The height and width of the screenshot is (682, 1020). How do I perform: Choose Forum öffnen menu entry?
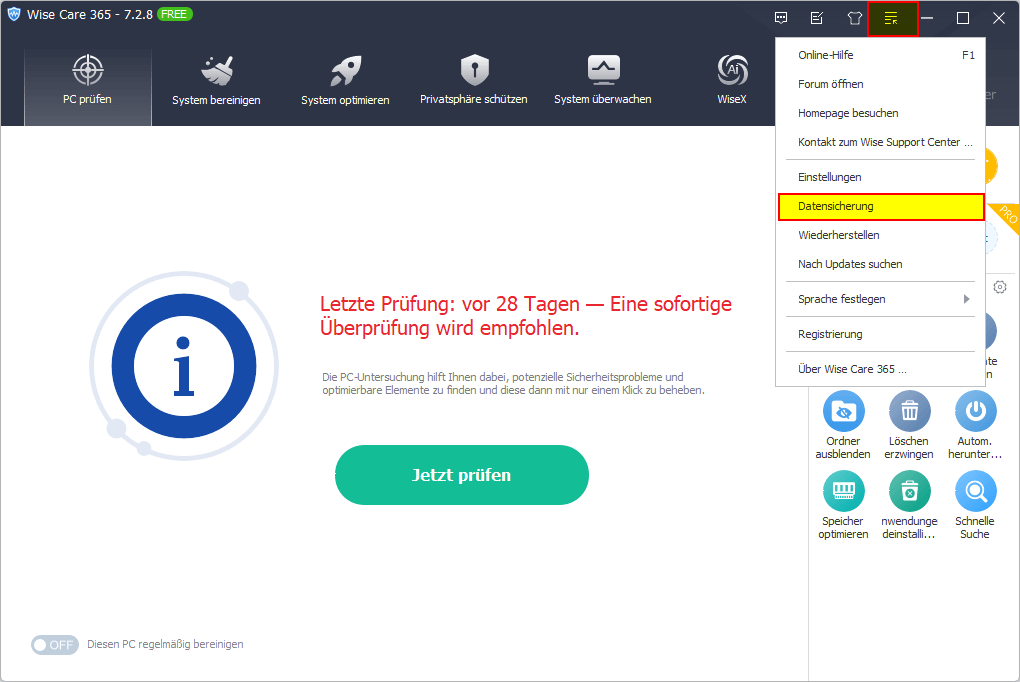coord(881,84)
